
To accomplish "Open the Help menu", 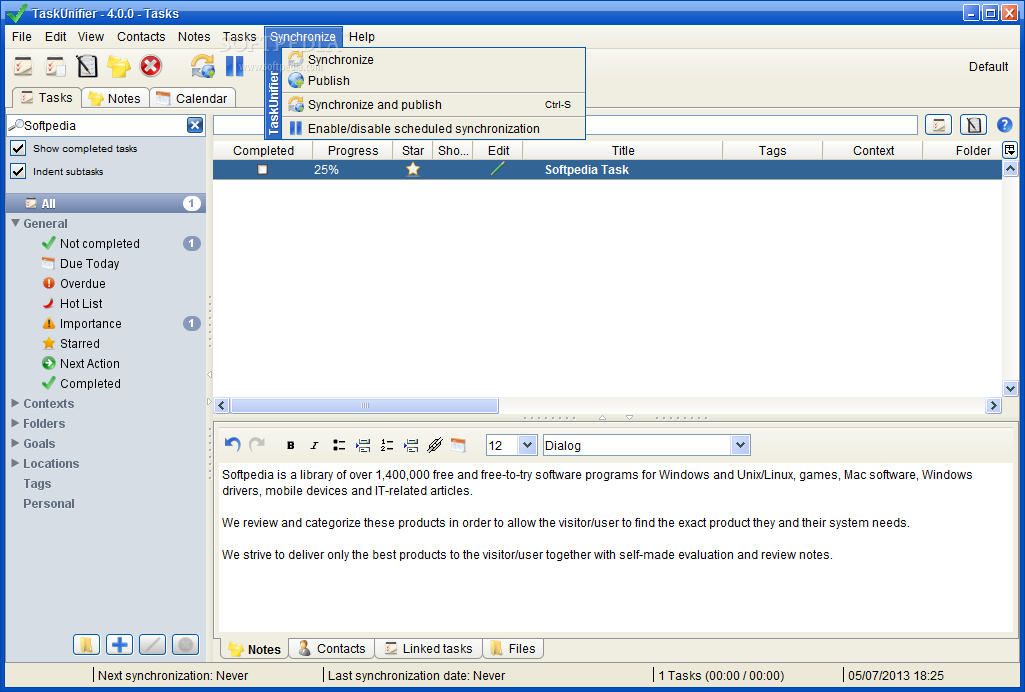I will click(x=361, y=37).
